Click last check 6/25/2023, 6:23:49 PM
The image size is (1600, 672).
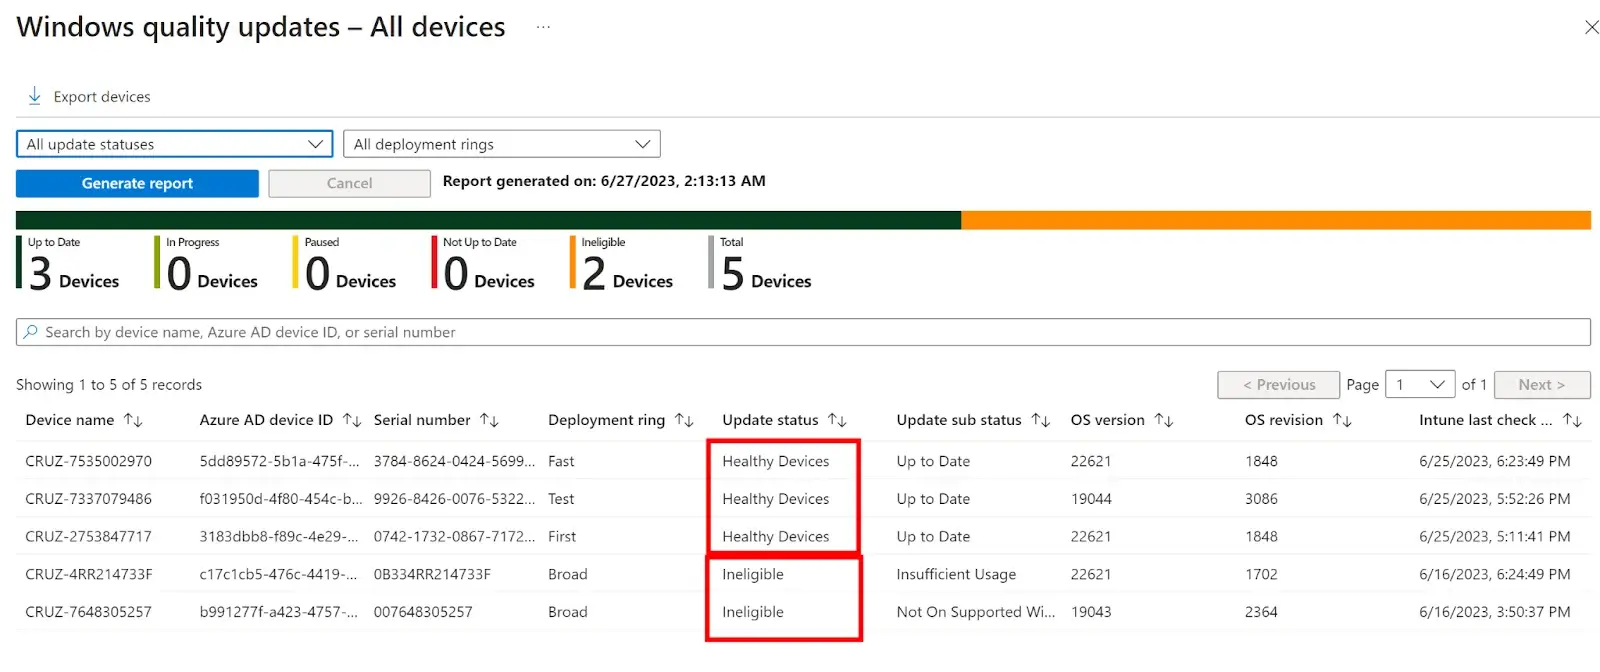click(1494, 461)
